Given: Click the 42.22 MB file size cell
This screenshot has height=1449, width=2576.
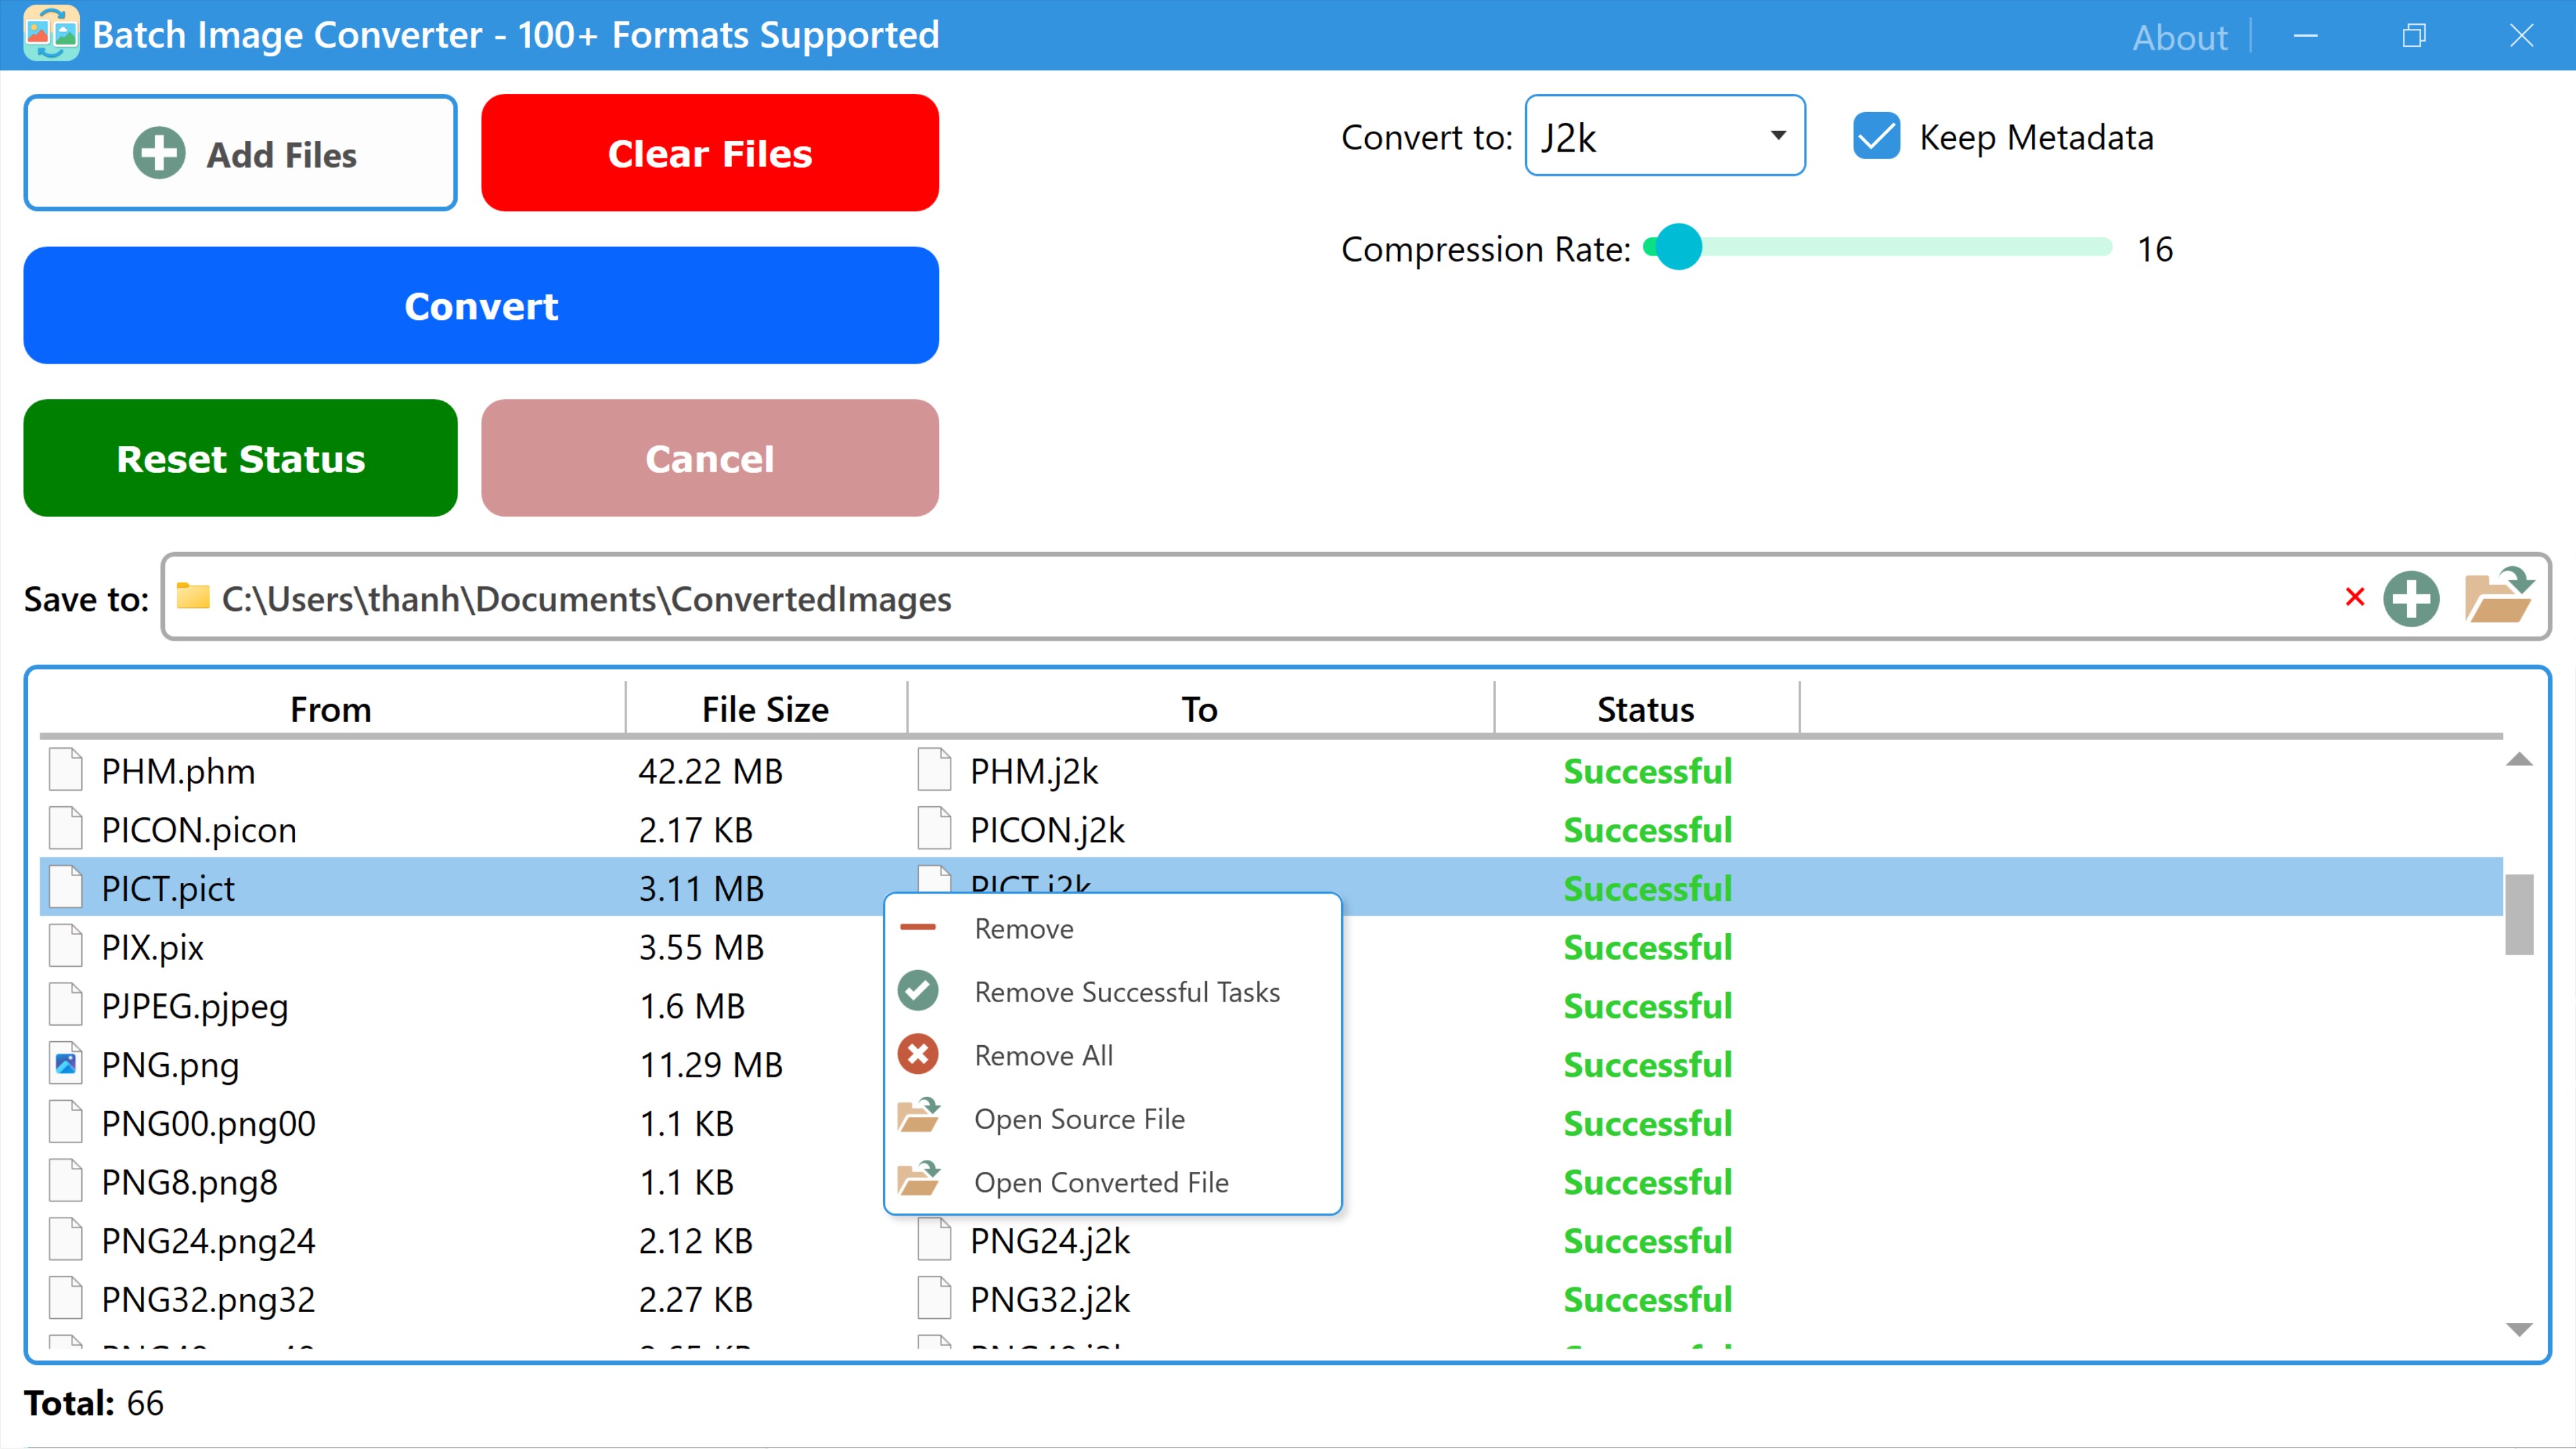Looking at the screenshot, I should (x=710, y=770).
